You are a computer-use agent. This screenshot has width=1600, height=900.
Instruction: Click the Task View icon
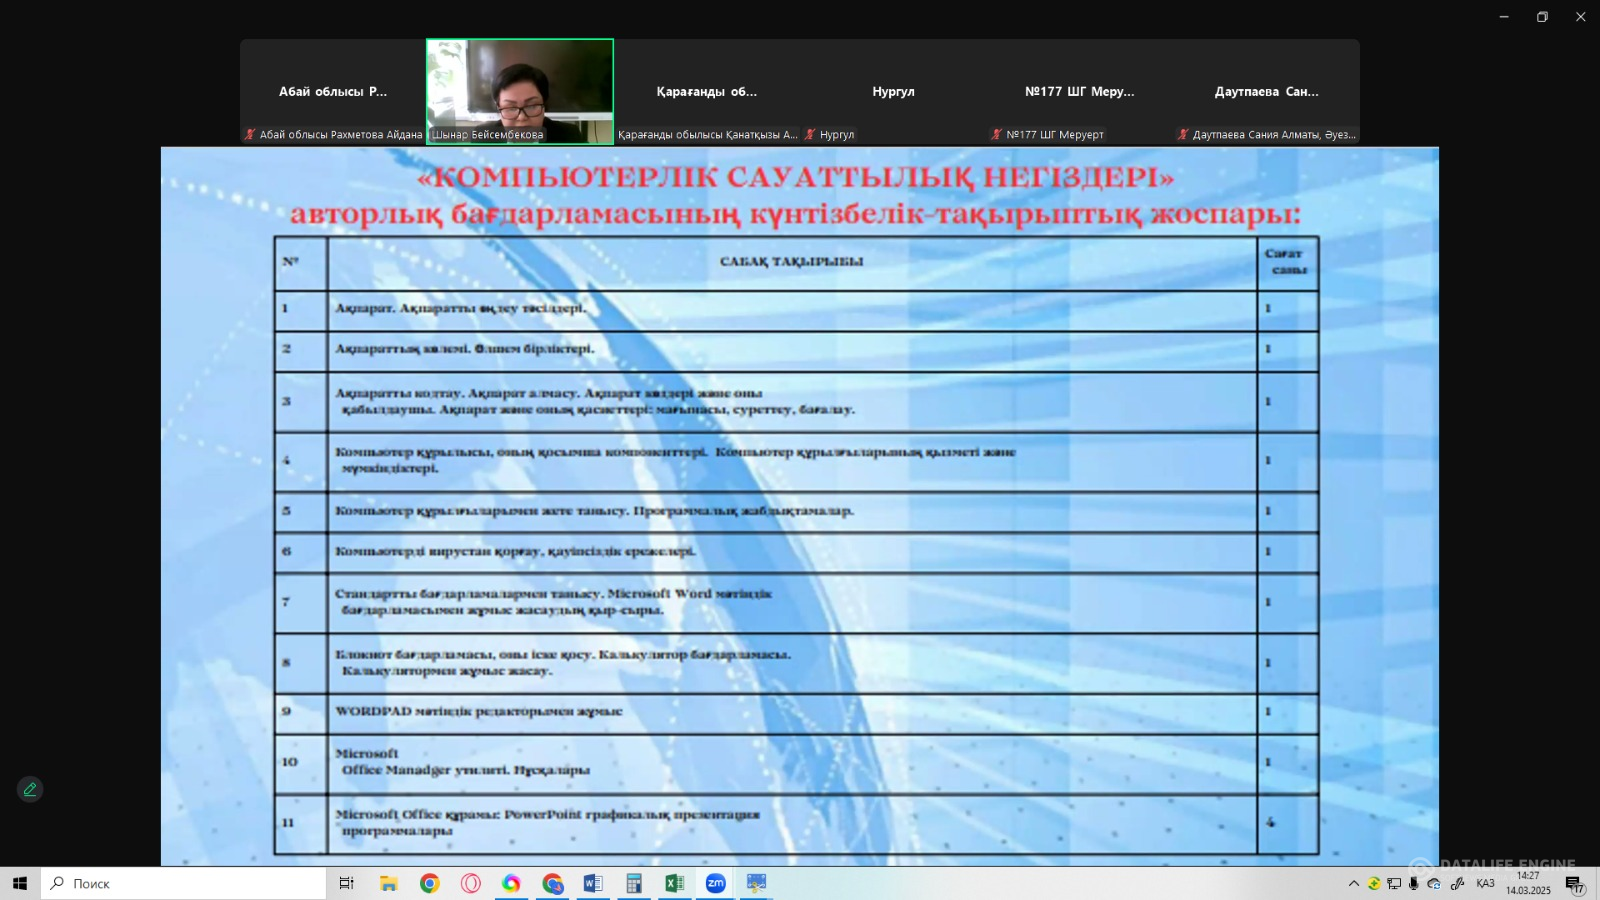[346, 883]
